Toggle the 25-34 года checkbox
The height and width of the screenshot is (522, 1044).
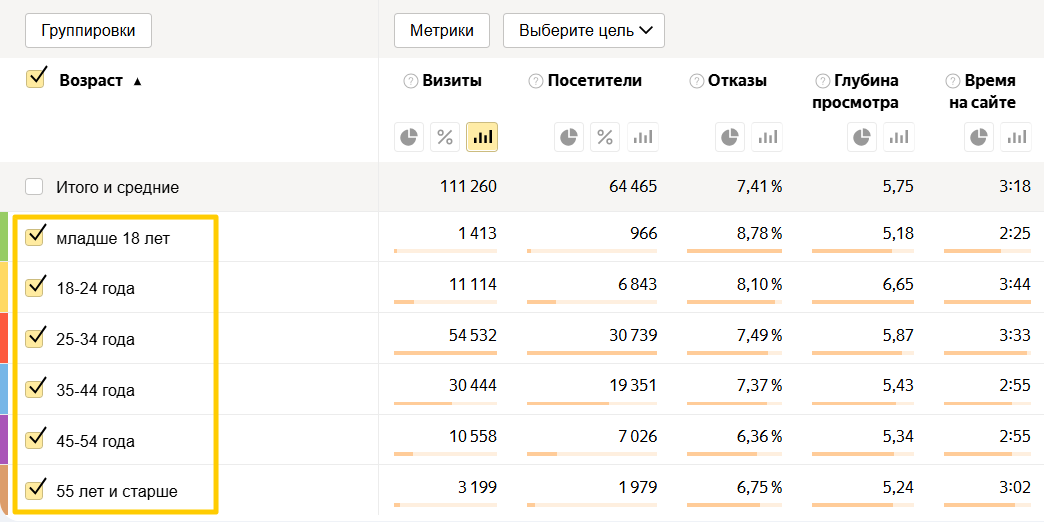point(36,338)
